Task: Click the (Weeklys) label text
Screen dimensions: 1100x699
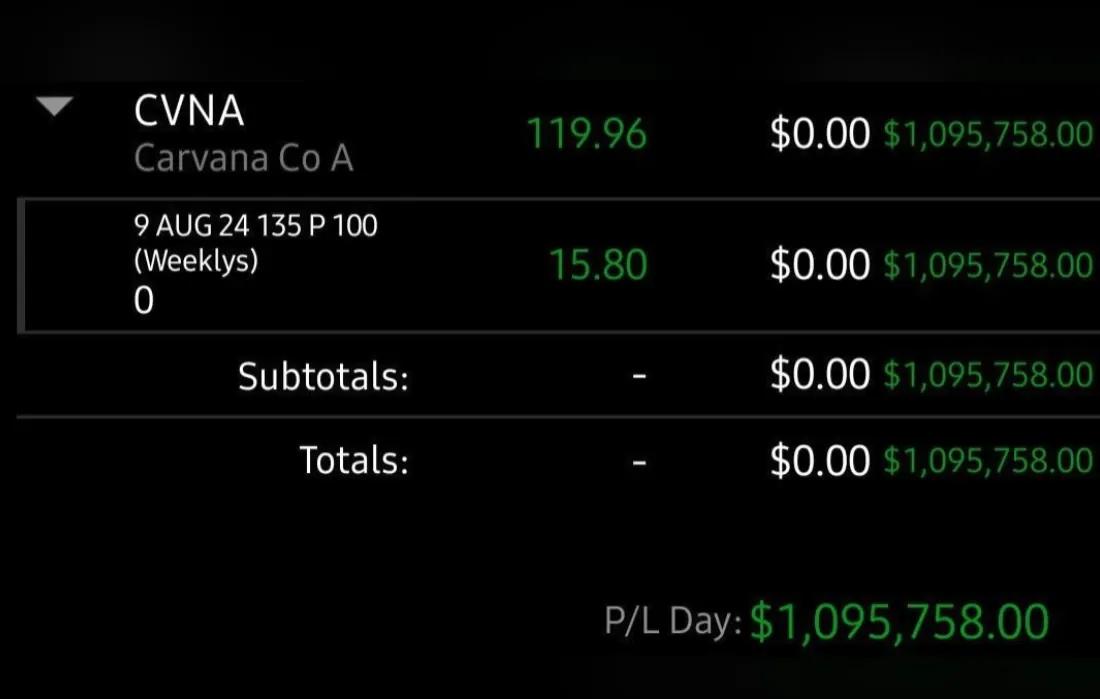Action: coord(196,261)
